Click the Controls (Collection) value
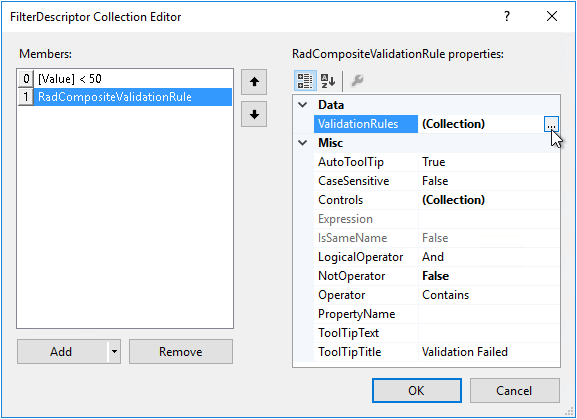 pyautogui.click(x=453, y=200)
